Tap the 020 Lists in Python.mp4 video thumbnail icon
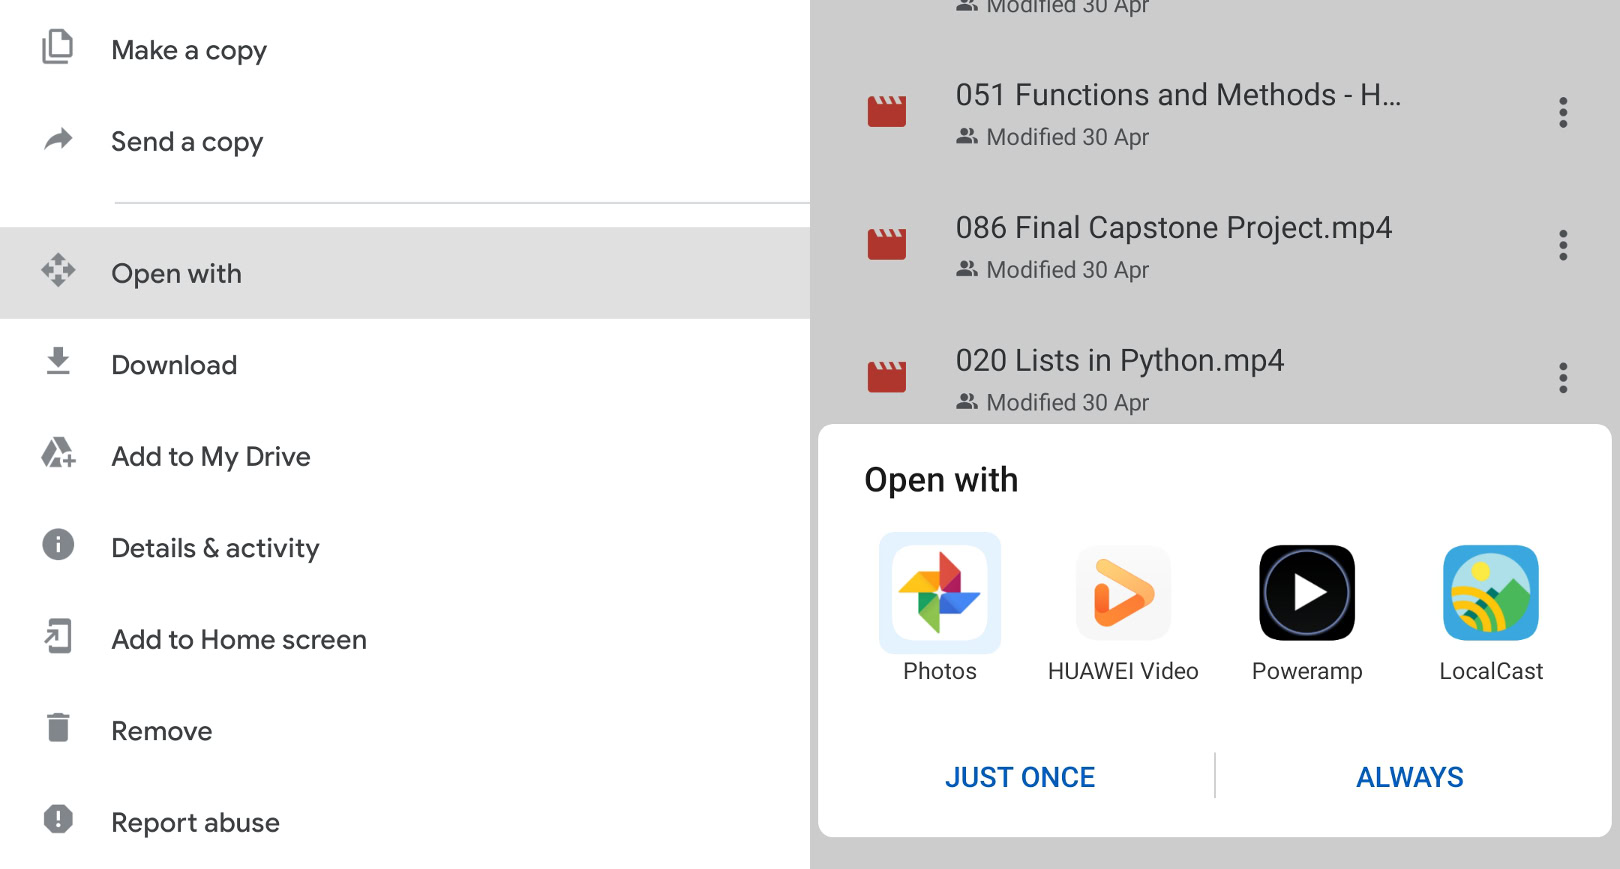This screenshot has width=1620, height=869. point(886,377)
